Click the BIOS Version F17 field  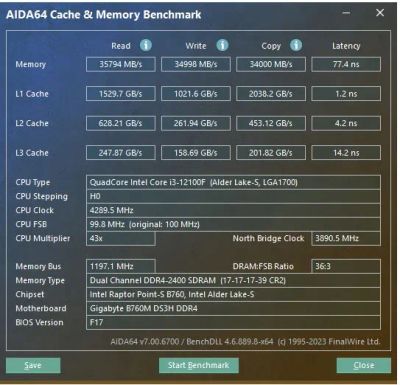[x=233, y=322]
